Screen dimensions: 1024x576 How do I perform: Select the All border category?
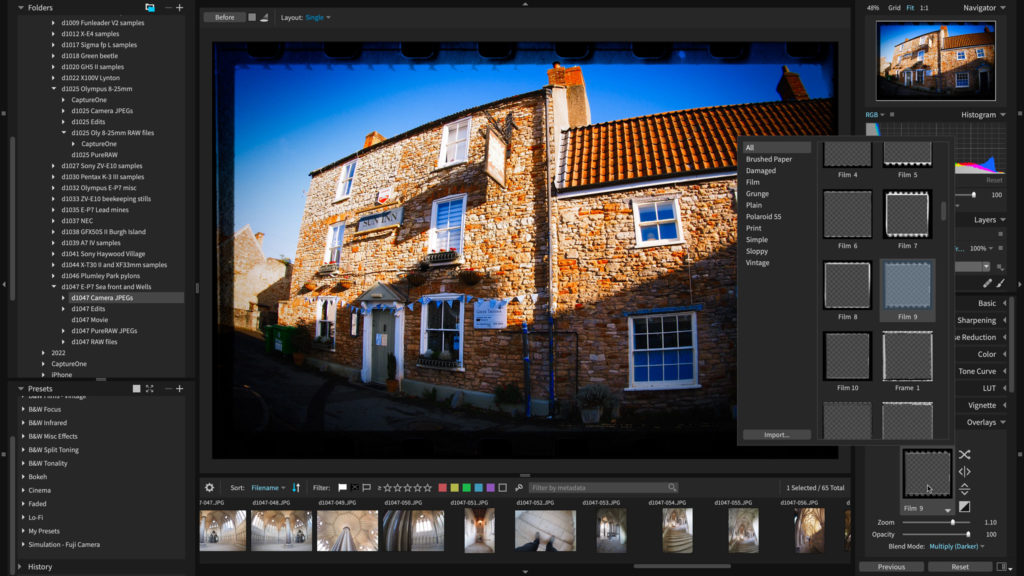click(776, 148)
